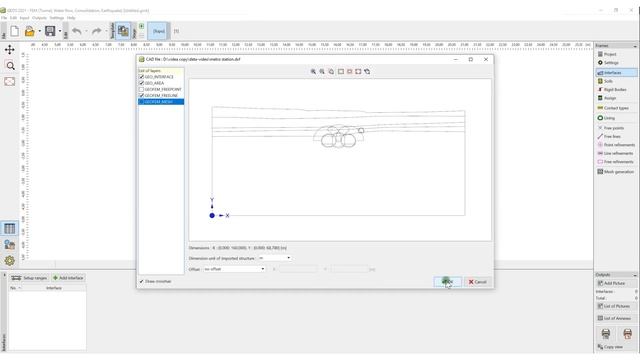
Task: Click the zoom extents tool in left toolbar
Action: (x=10, y=81)
